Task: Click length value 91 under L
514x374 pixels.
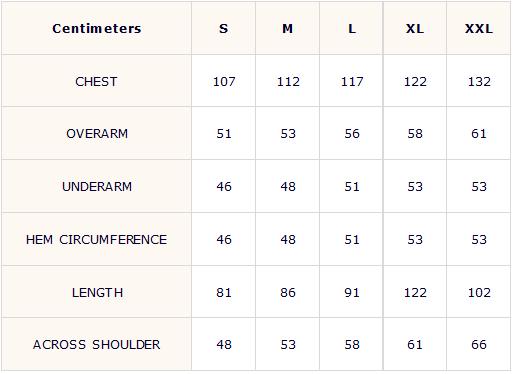Action: tap(352, 293)
